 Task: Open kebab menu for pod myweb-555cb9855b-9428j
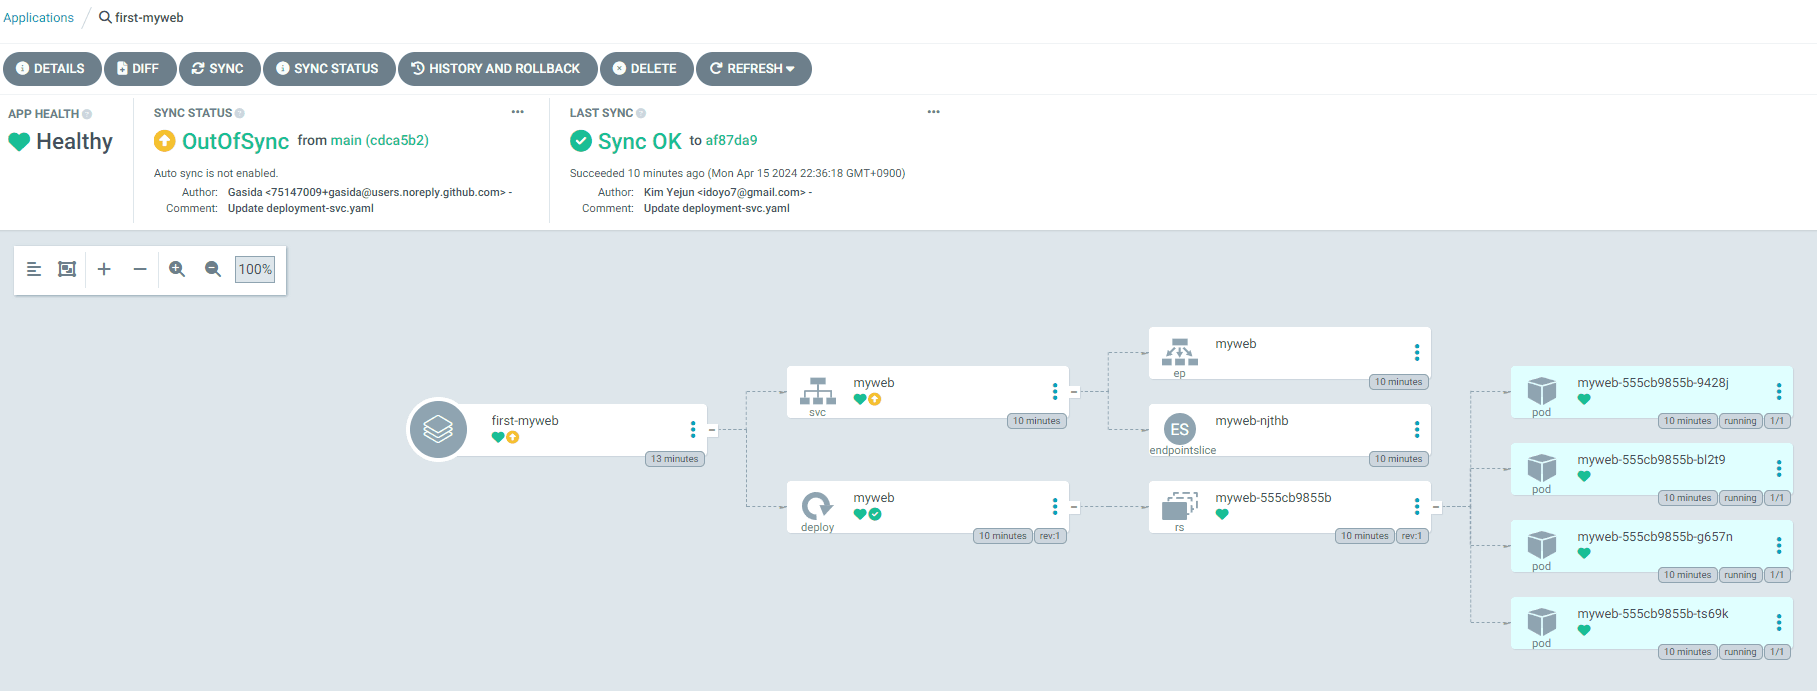(x=1778, y=391)
